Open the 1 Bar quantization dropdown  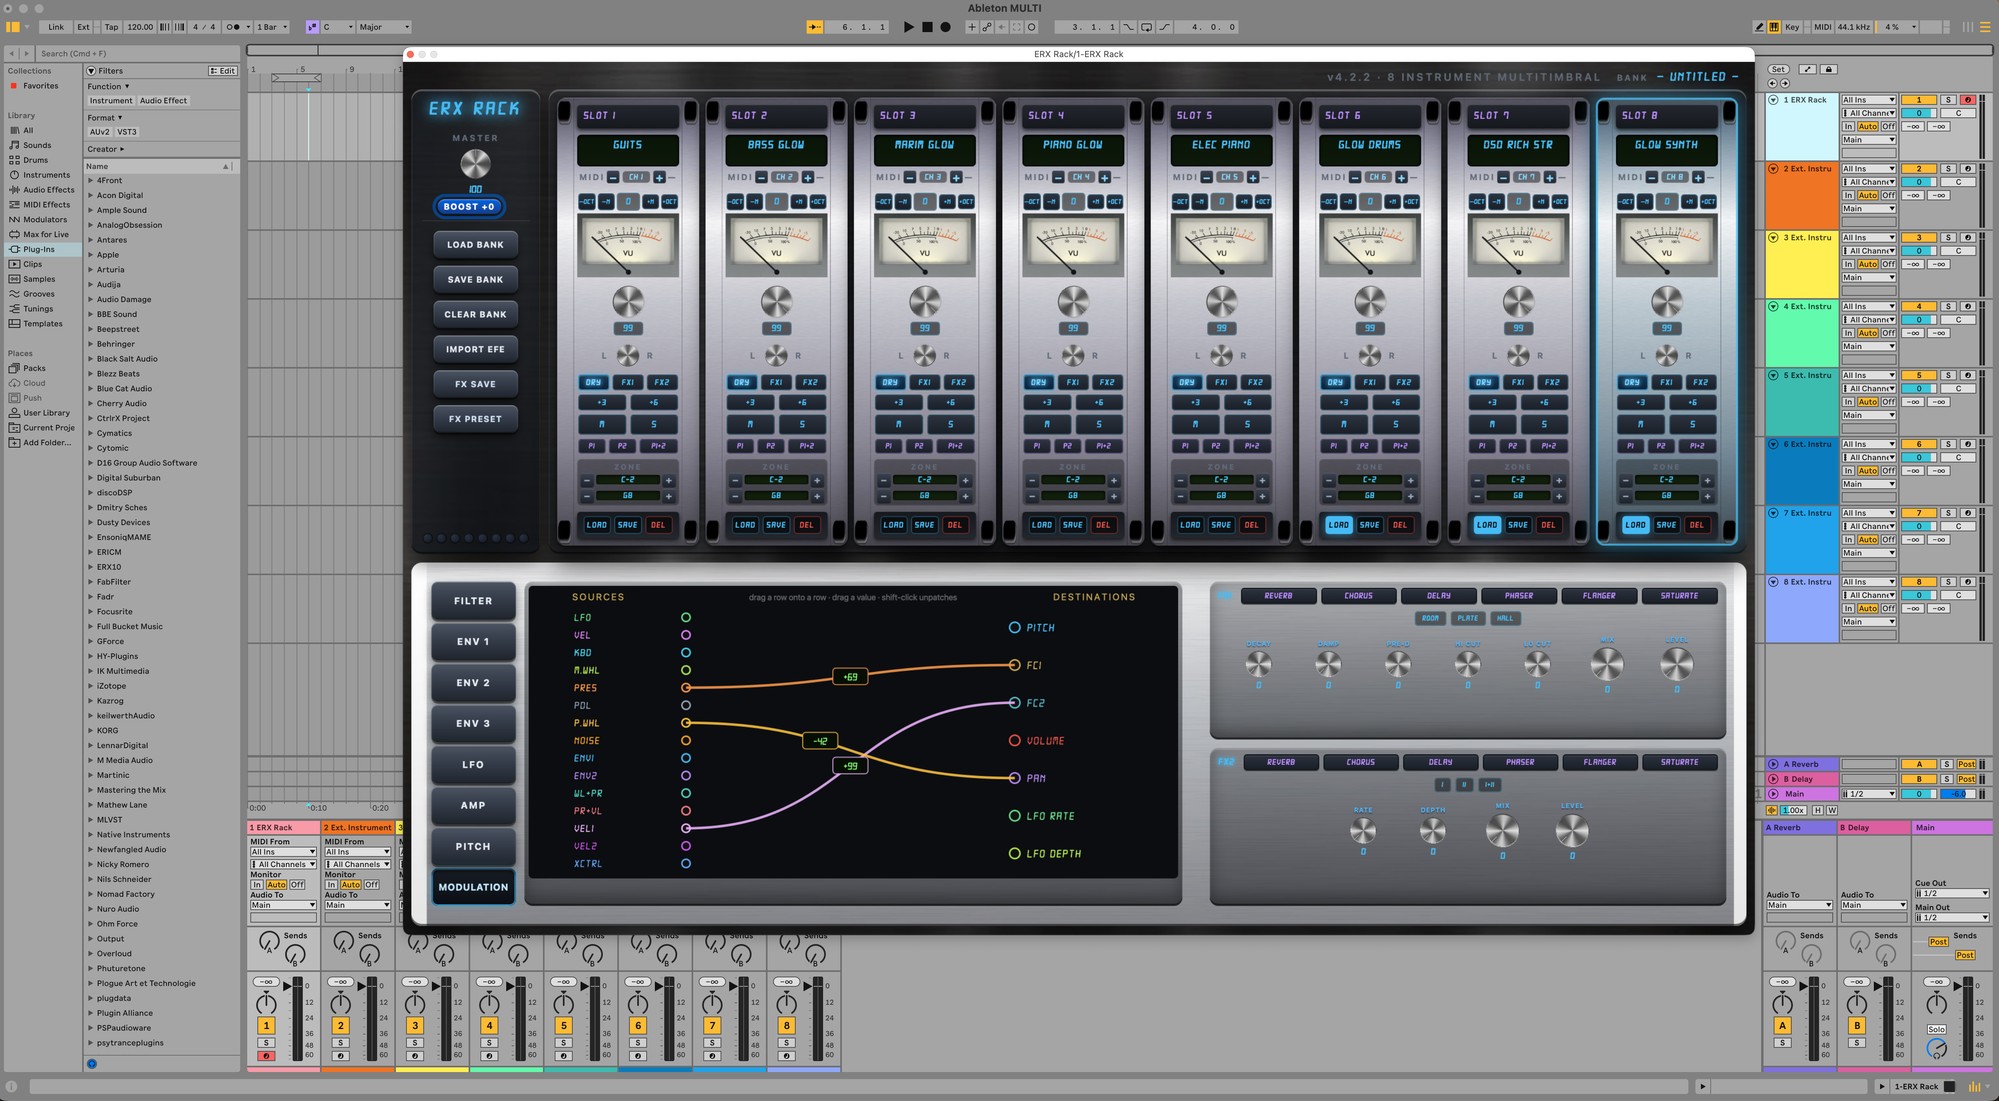click(x=272, y=27)
